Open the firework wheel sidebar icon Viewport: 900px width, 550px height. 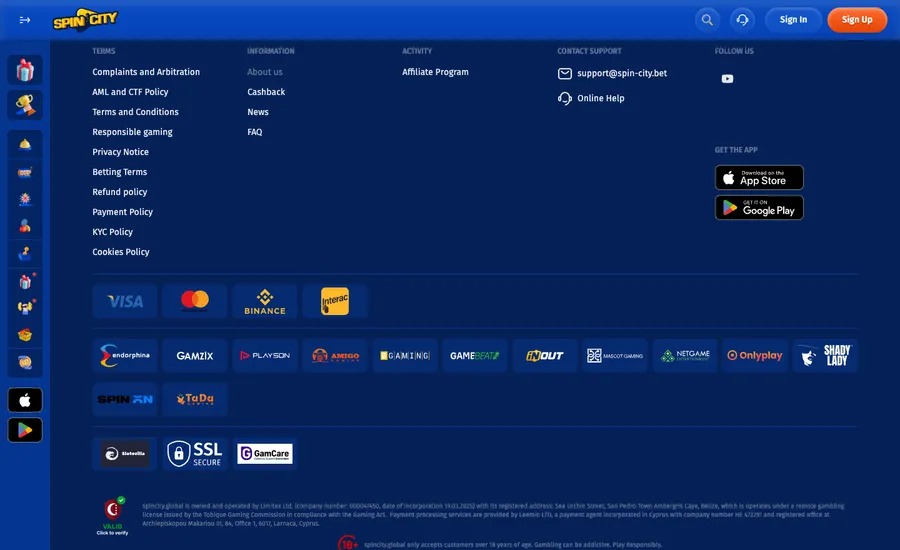(x=25, y=199)
